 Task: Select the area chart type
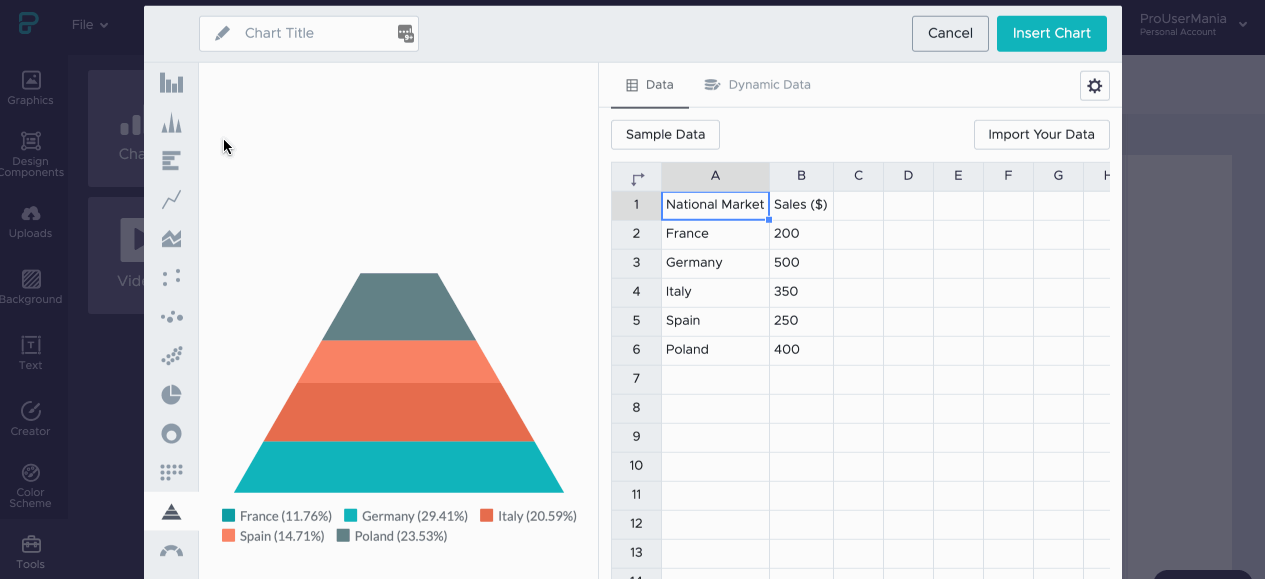171,239
